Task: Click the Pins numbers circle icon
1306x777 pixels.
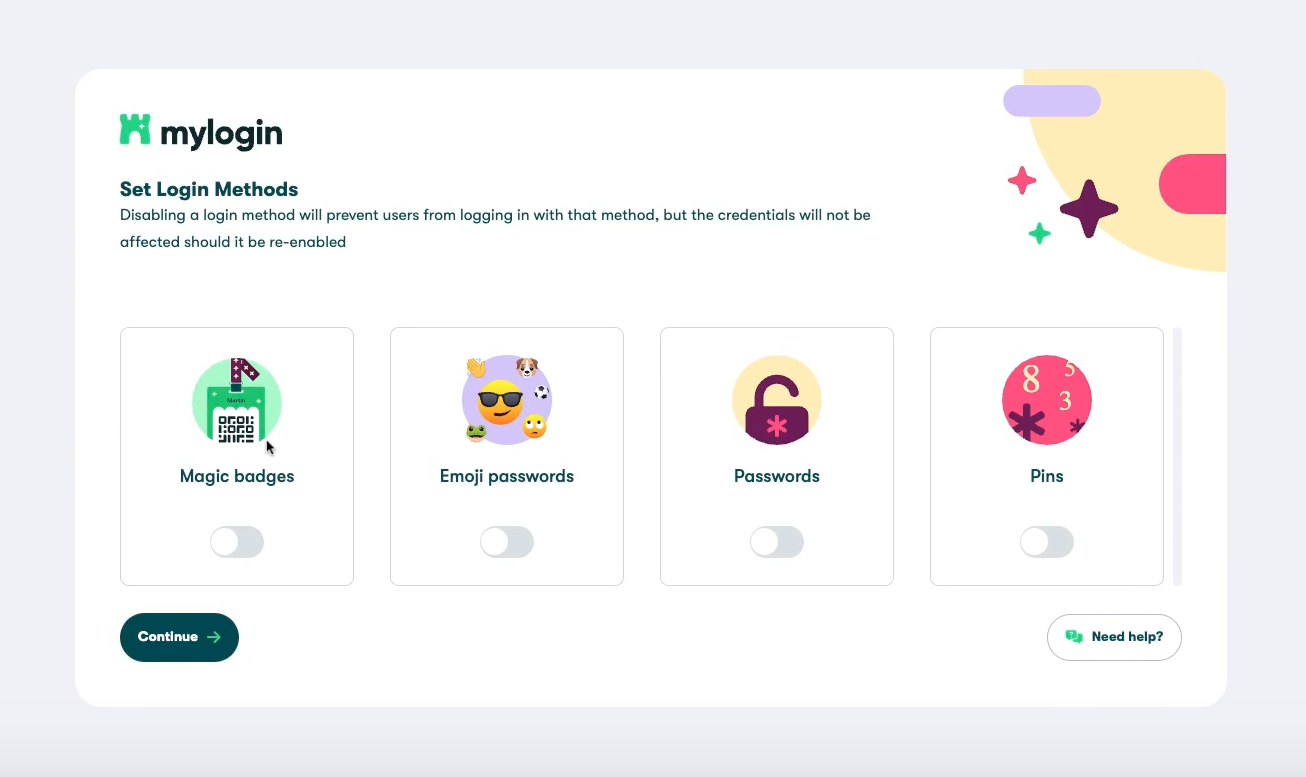Action: coord(1047,400)
